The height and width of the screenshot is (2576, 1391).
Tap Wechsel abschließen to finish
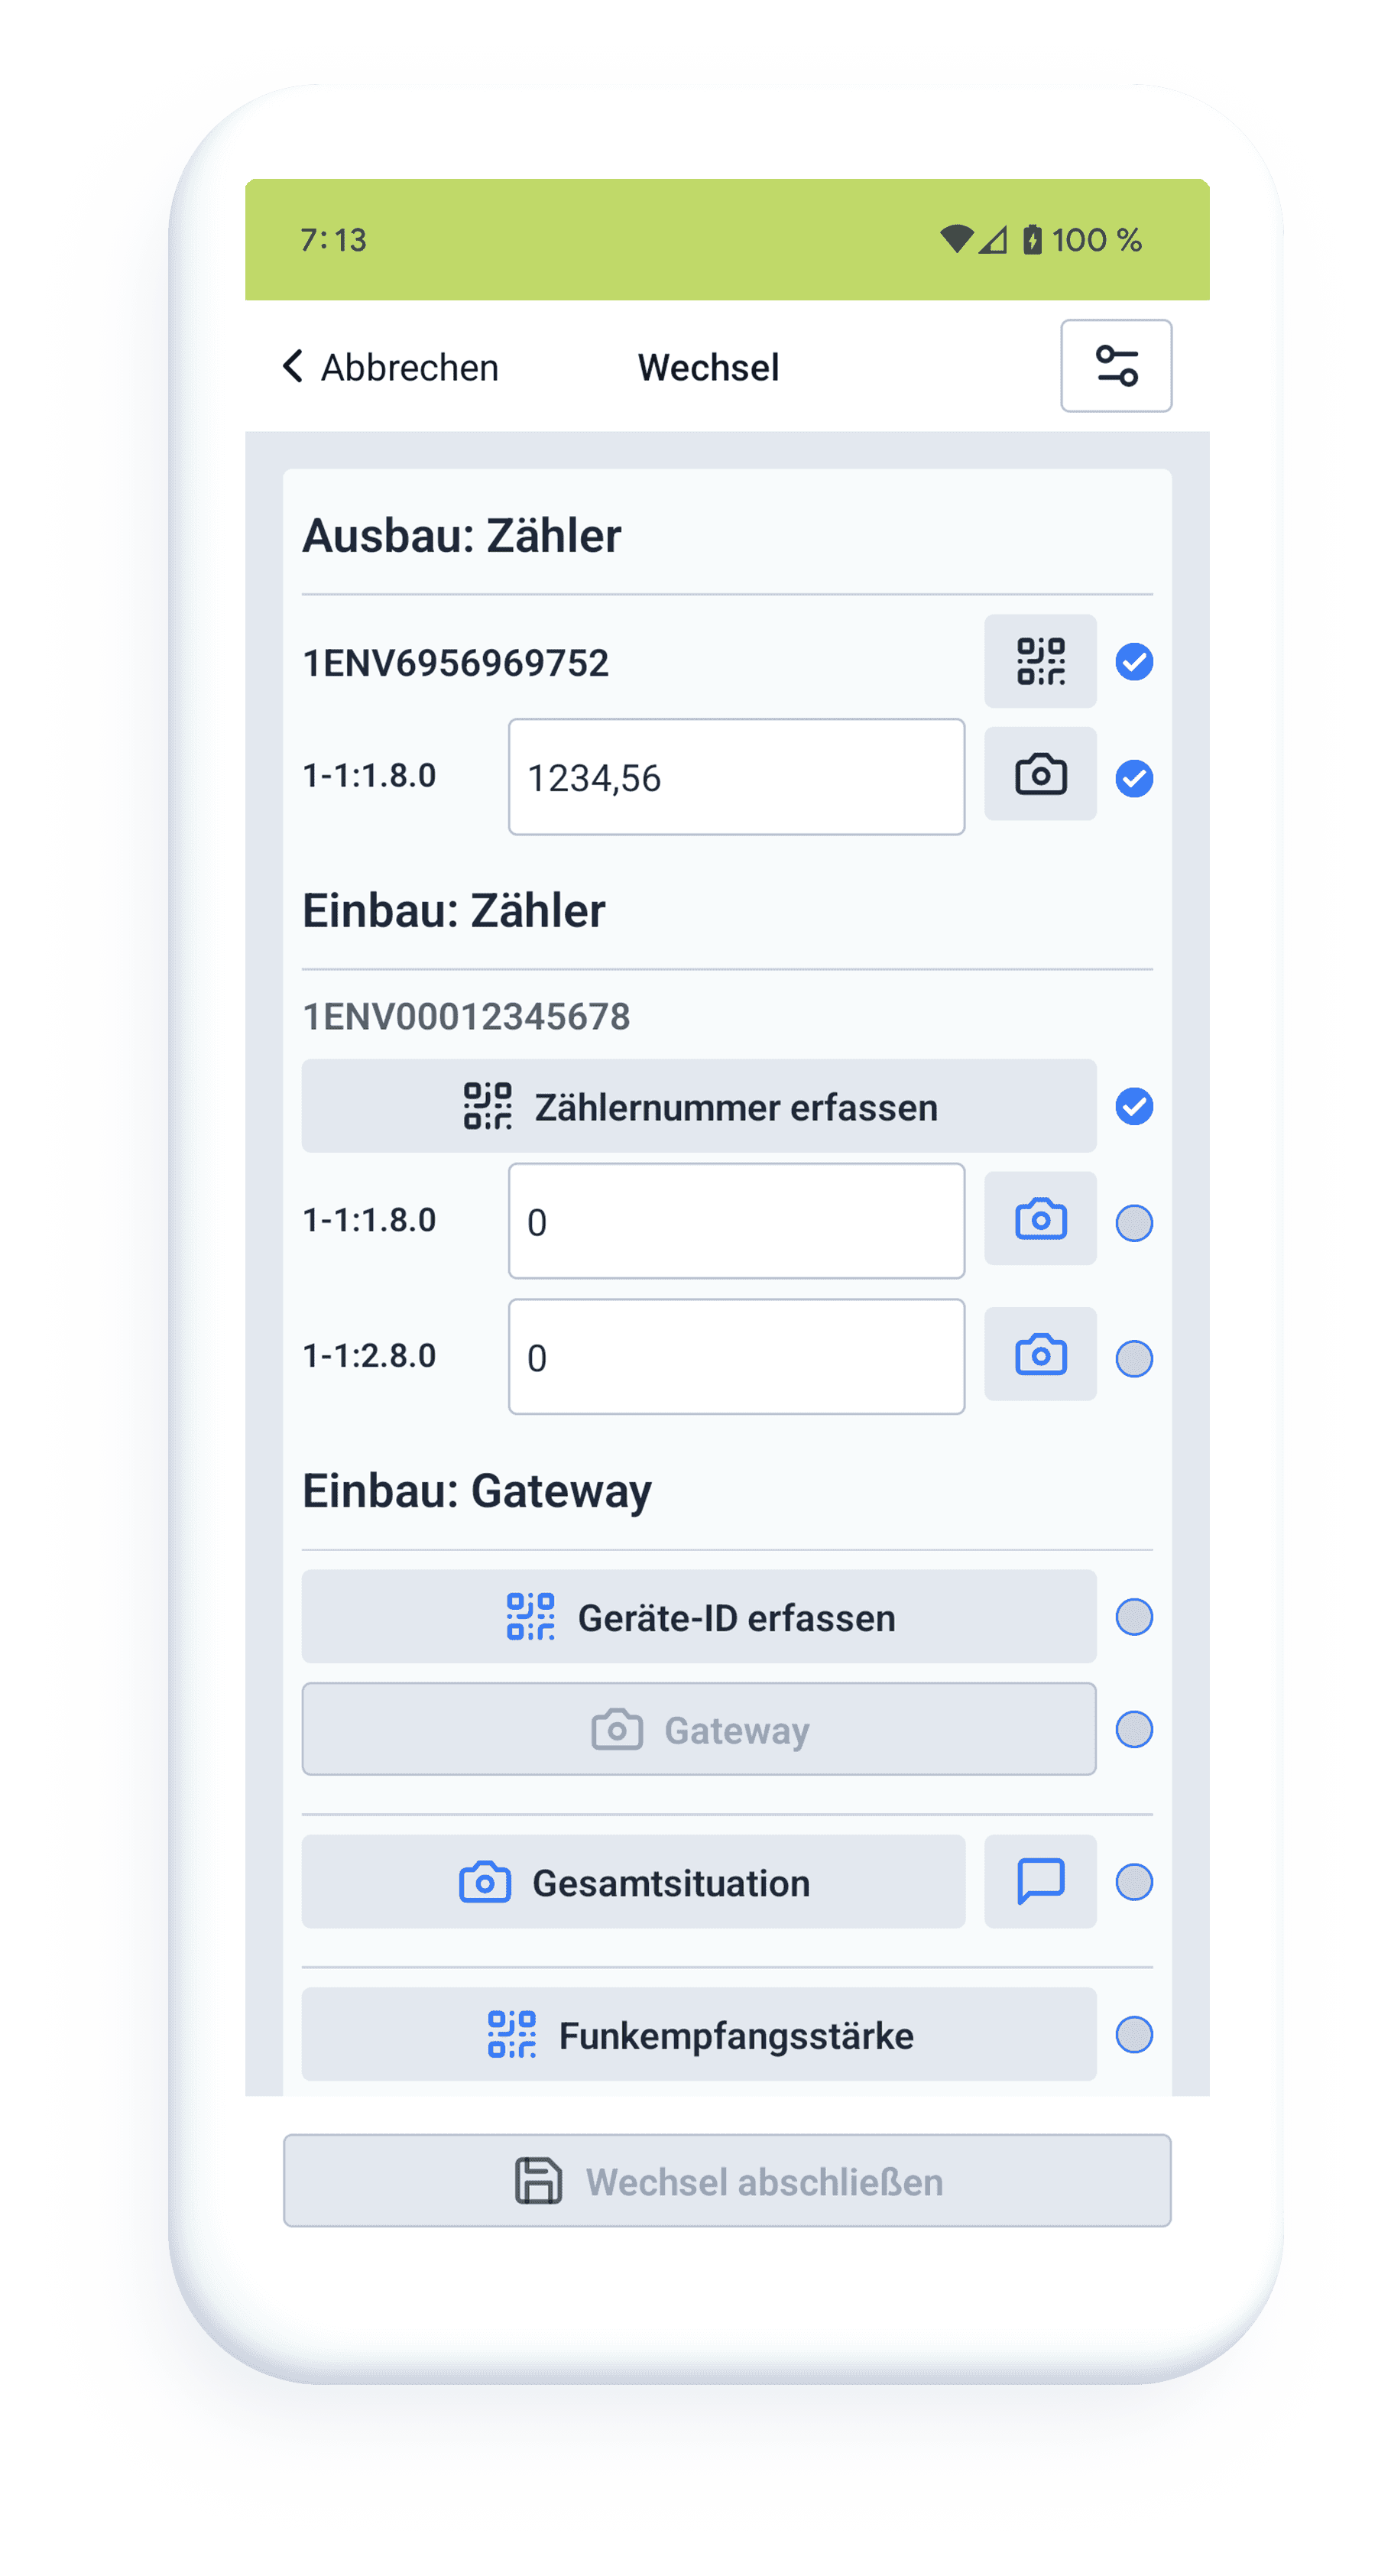(727, 2181)
